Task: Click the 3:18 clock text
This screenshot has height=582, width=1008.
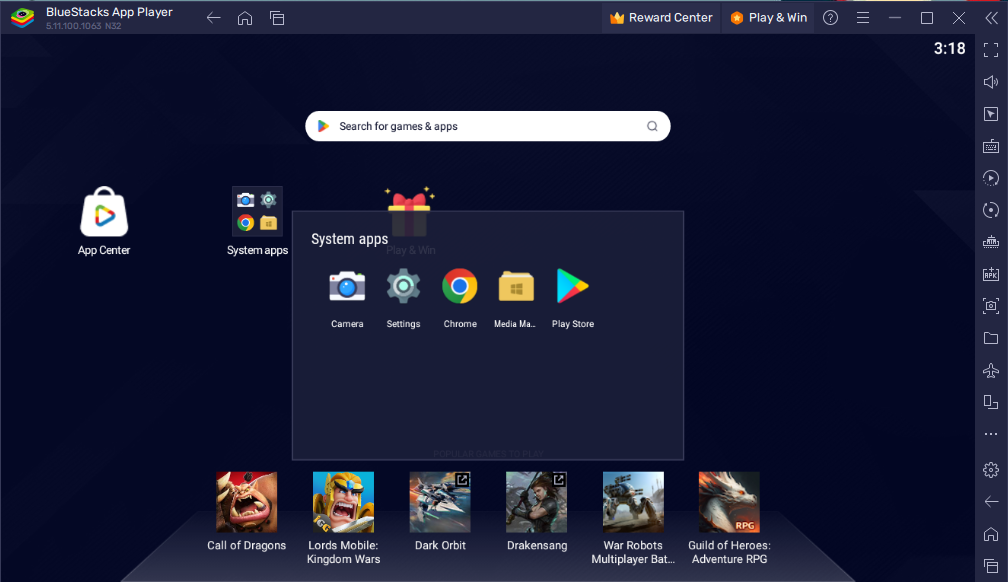Action: click(x=950, y=49)
